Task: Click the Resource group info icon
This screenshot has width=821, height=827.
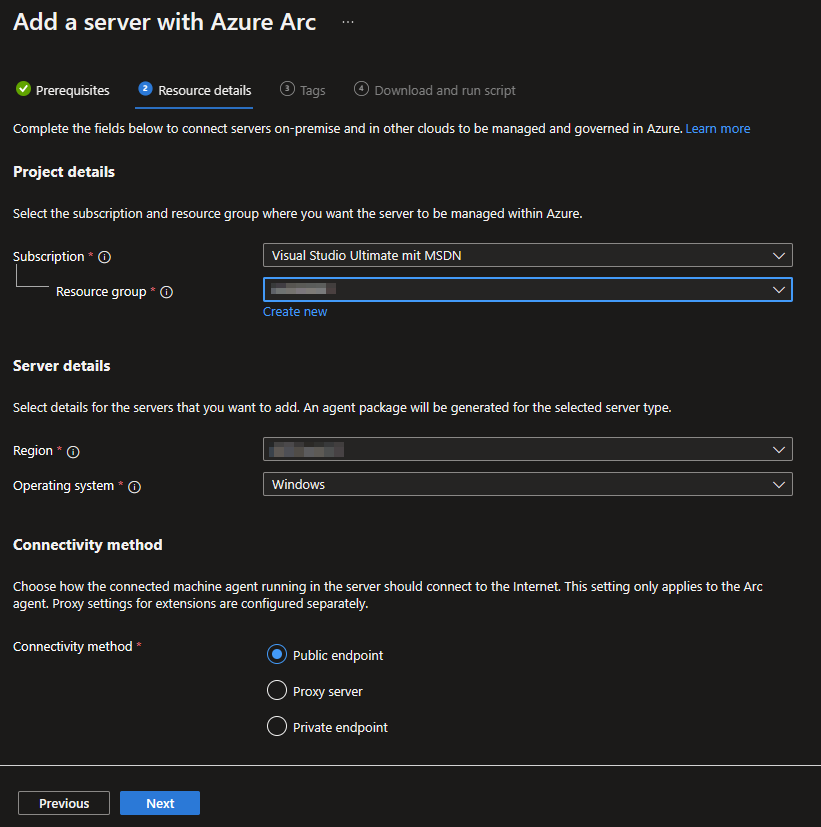Action: [x=167, y=292]
